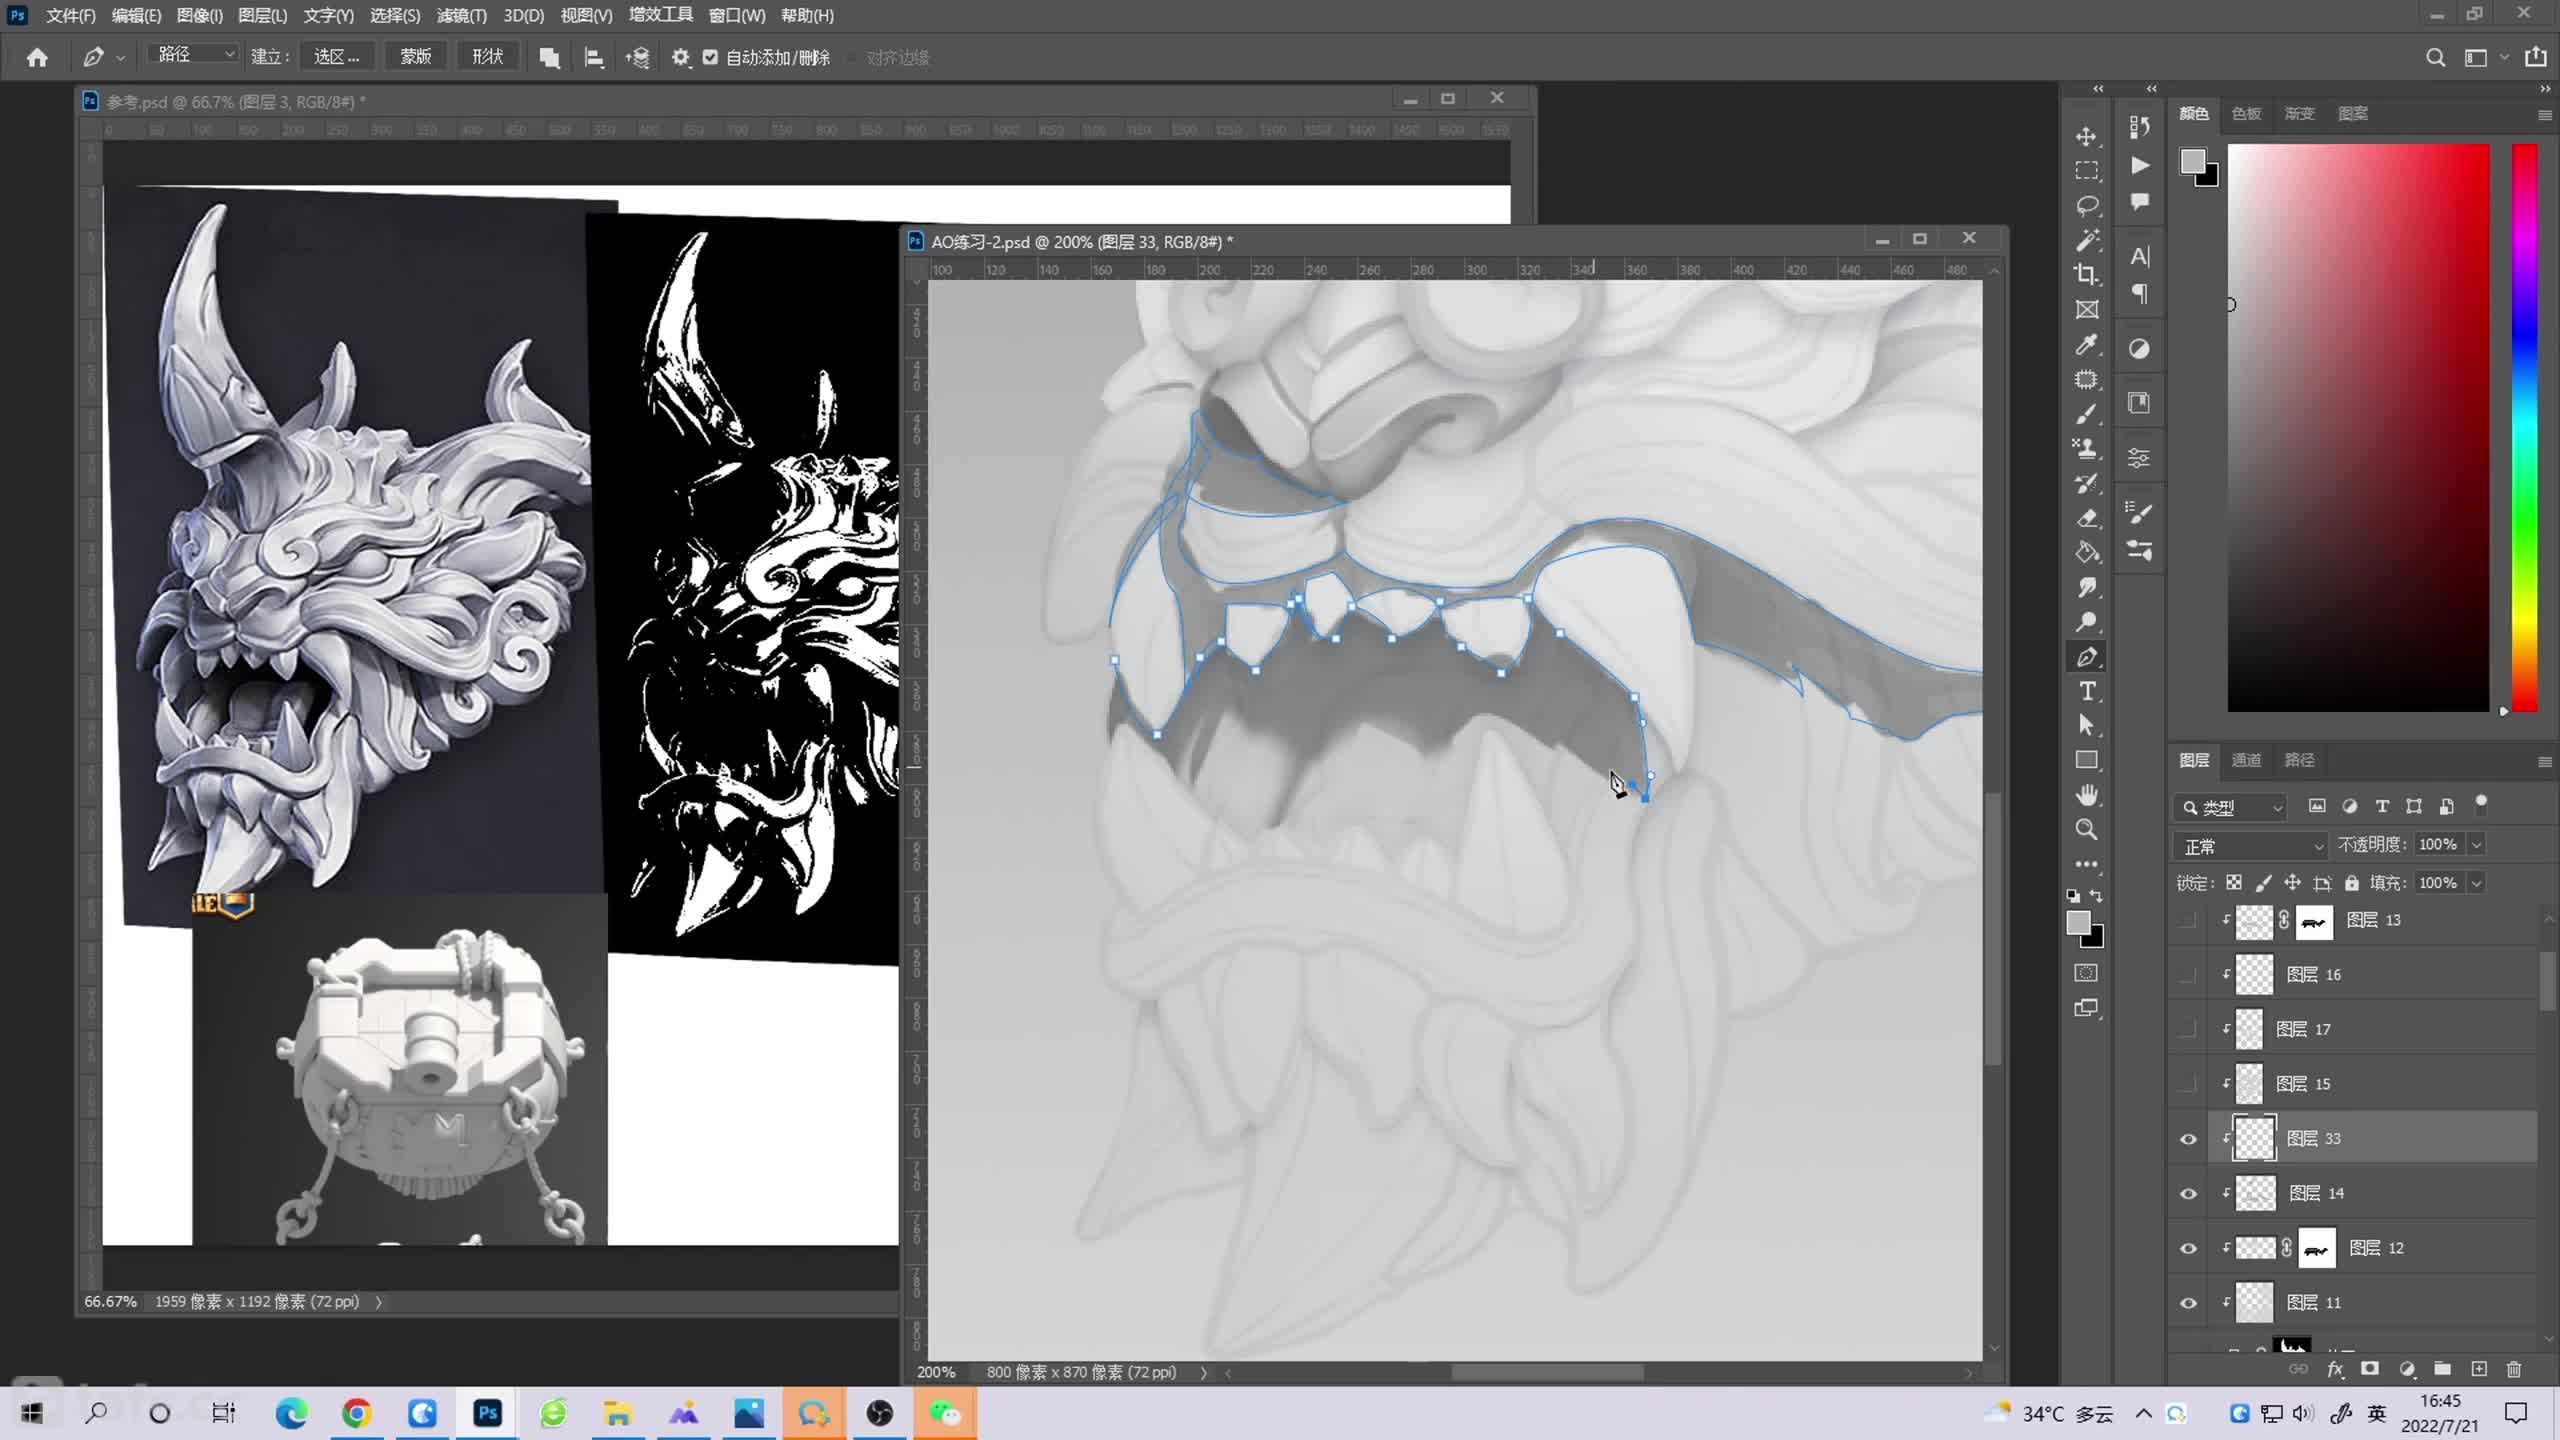Delete layer with trash icon
This screenshot has width=2560, height=1440.
pos(2514,1369)
